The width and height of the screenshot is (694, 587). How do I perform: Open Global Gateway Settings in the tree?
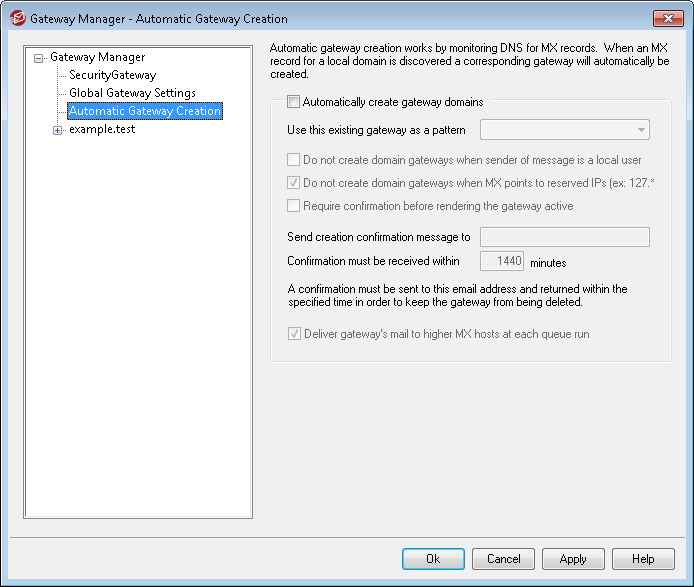(x=132, y=93)
